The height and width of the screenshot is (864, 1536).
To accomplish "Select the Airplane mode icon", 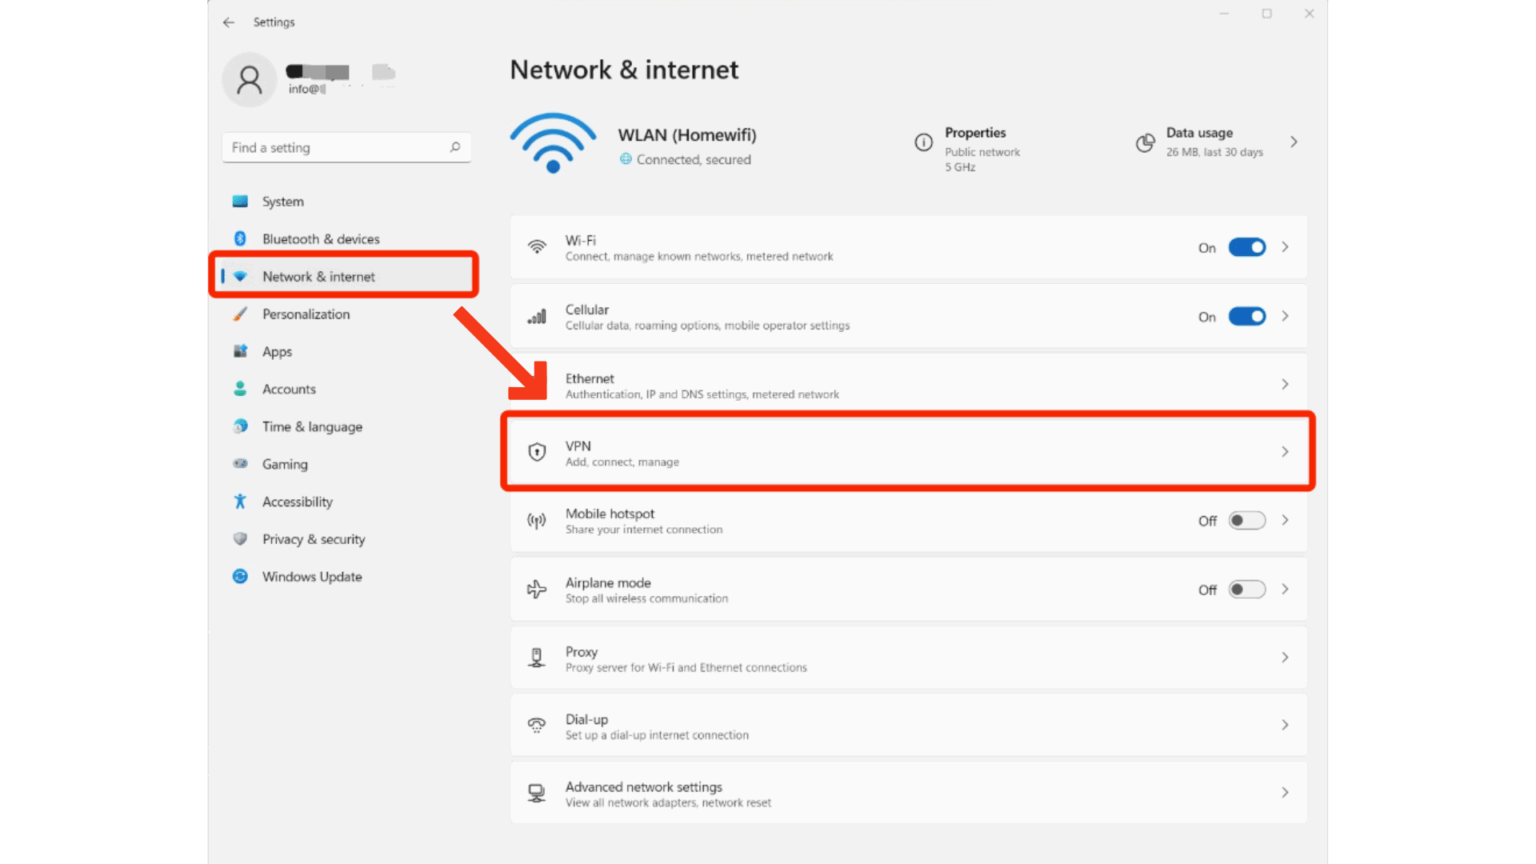I will pos(537,589).
